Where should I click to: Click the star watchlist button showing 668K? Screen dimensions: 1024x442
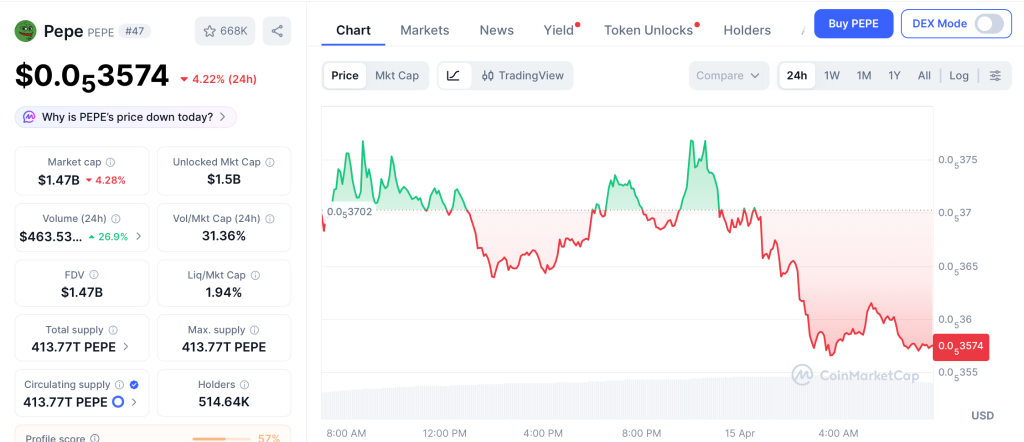pos(225,31)
